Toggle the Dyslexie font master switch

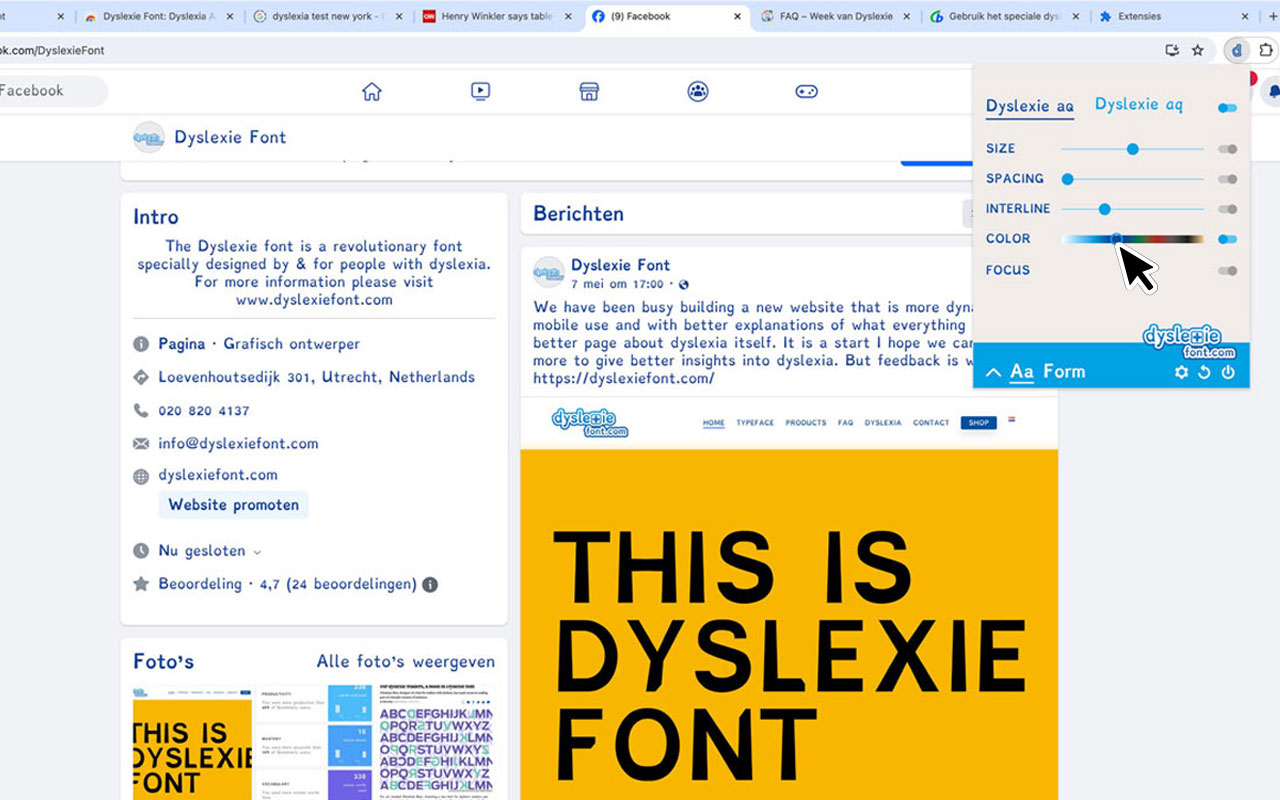pos(1227,108)
